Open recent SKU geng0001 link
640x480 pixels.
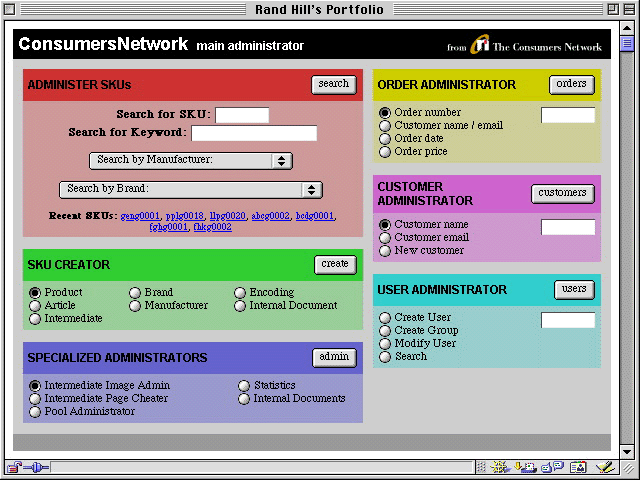140,216
